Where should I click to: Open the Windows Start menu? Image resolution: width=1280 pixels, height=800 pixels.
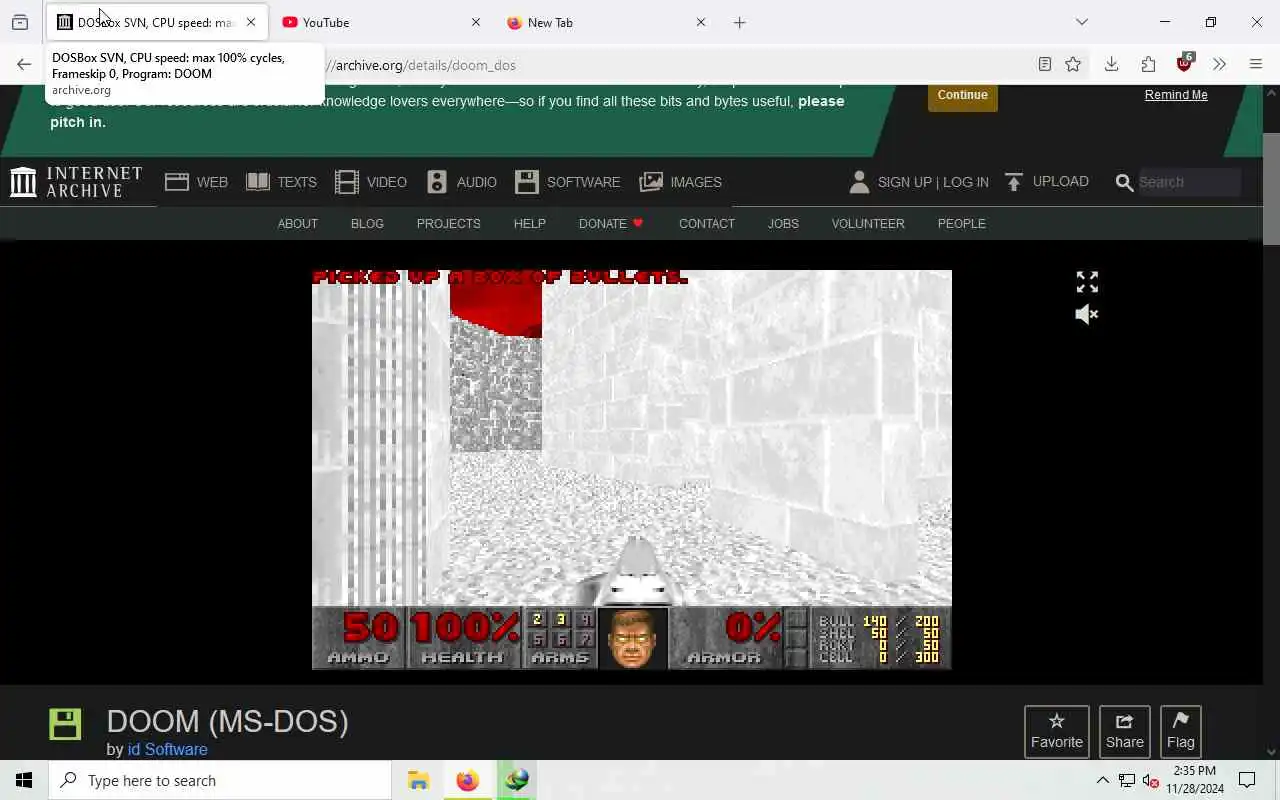(24, 780)
